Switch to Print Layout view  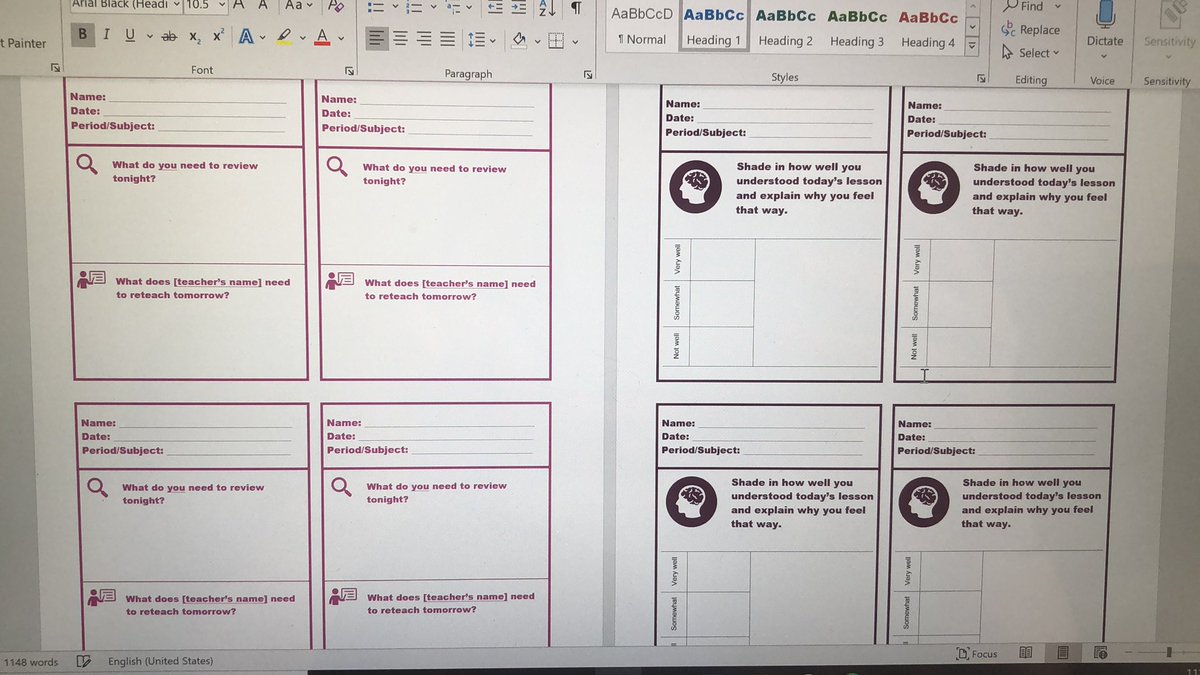1063,653
